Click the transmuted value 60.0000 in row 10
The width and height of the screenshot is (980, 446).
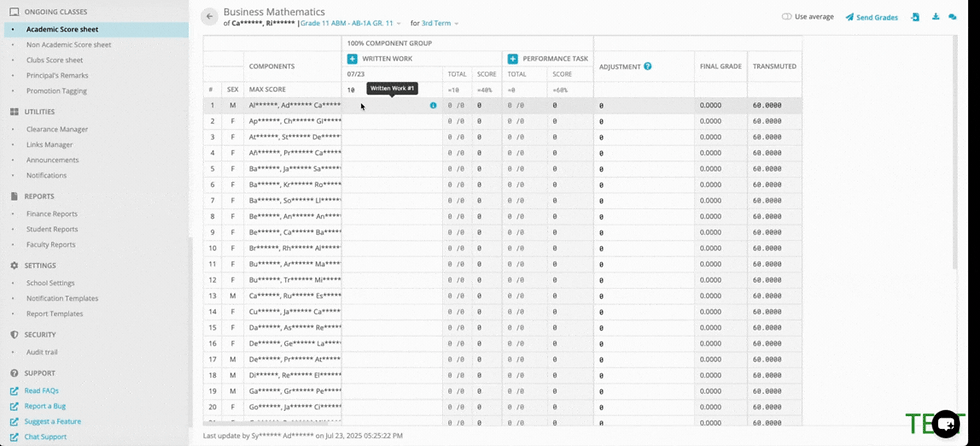click(x=767, y=249)
